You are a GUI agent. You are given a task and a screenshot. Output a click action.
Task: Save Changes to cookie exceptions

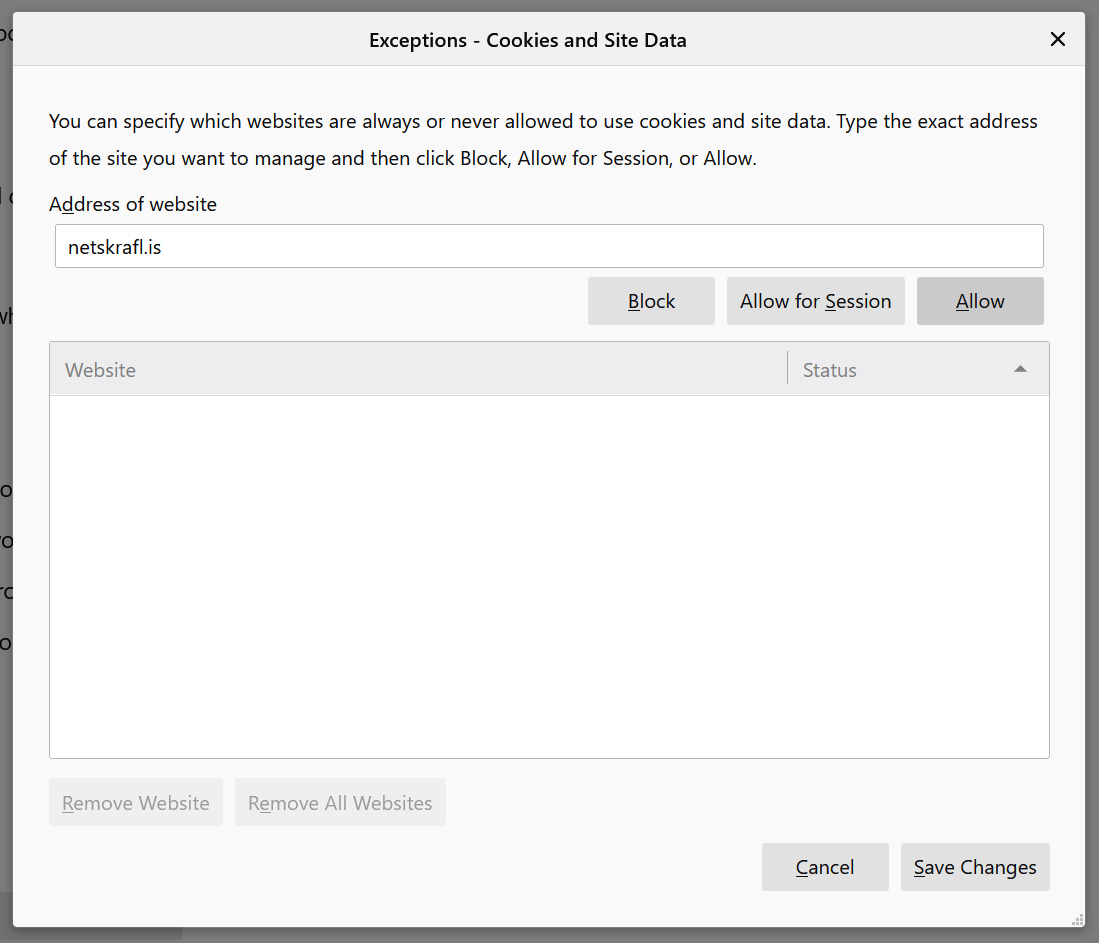pos(975,867)
